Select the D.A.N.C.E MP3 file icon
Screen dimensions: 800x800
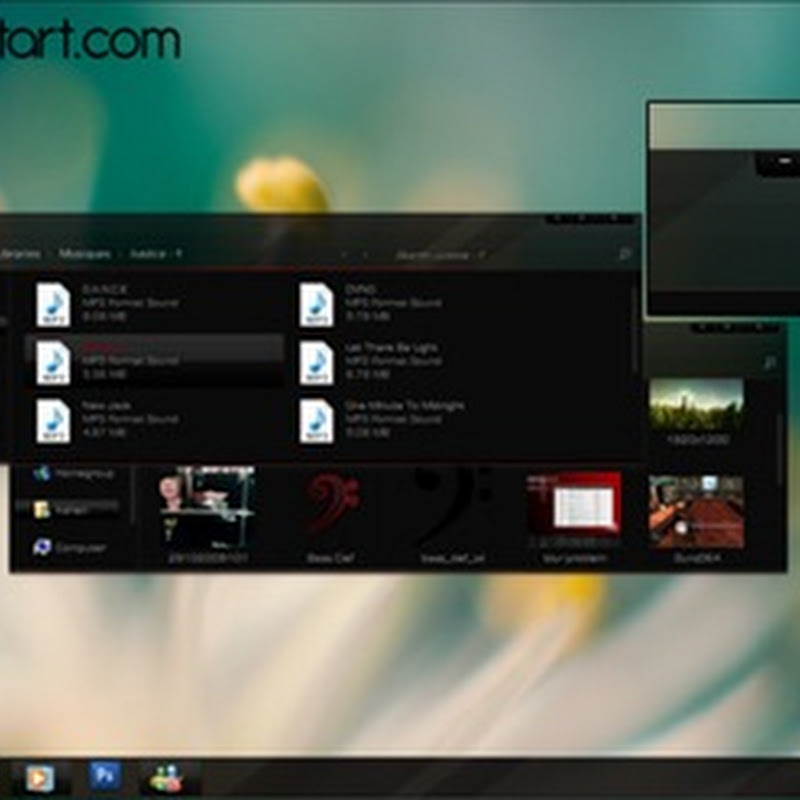(x=53, y=304)
